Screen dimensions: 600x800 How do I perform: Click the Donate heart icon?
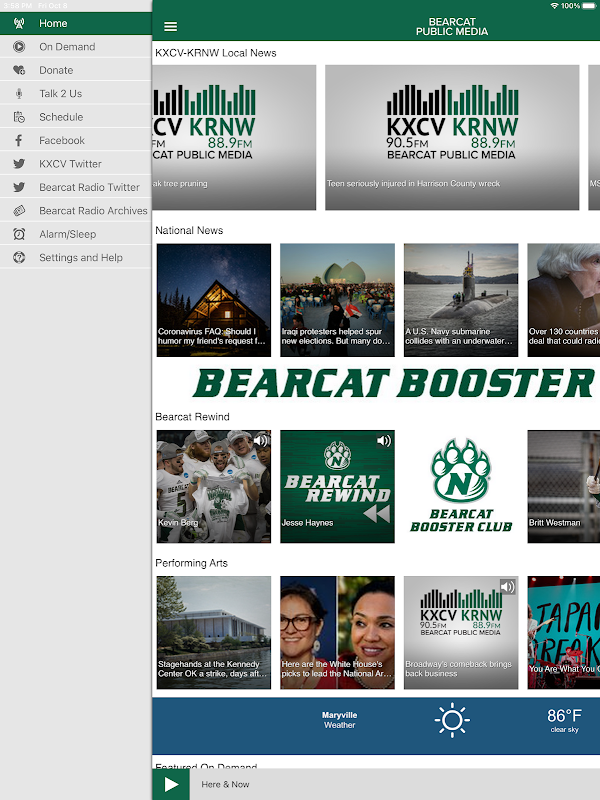[x=19, y=70]
